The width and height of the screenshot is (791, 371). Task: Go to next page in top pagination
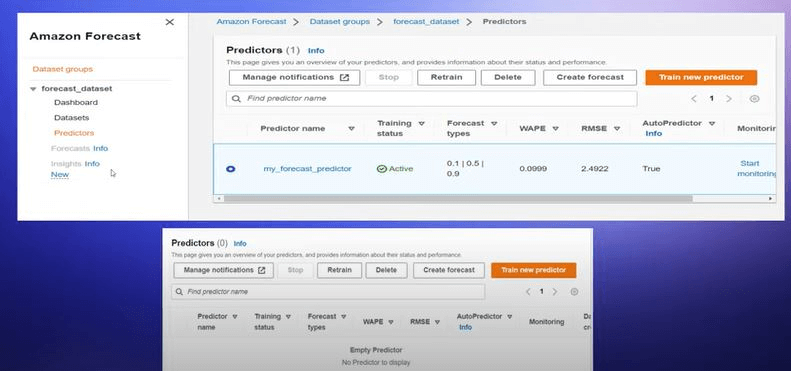point(729,98)
